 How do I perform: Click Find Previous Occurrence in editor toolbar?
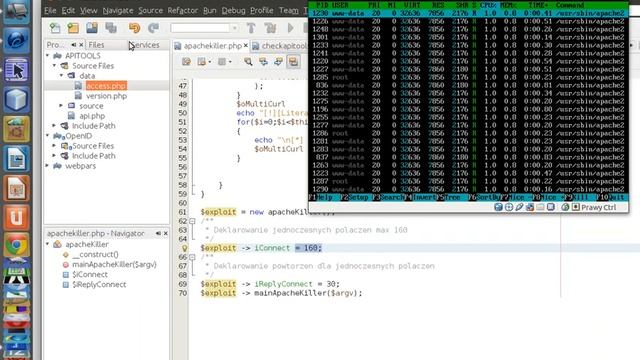263,62
